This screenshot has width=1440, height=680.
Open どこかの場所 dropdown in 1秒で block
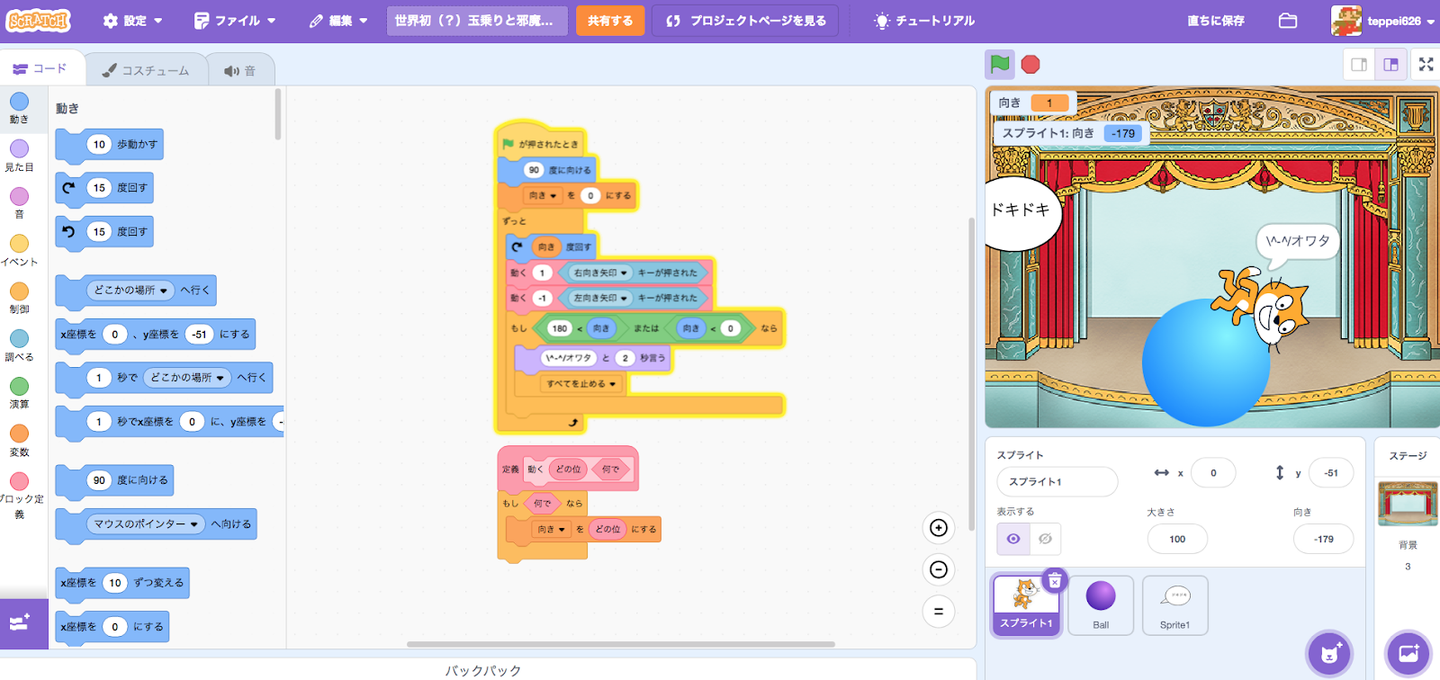[x=187, y=378]
